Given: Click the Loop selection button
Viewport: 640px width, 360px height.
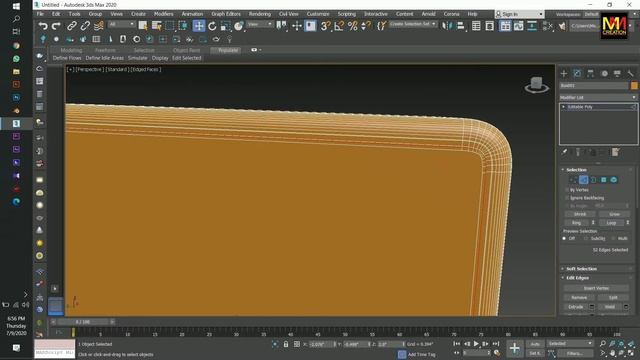Looking at the screenshot, I should pos(611,223).
